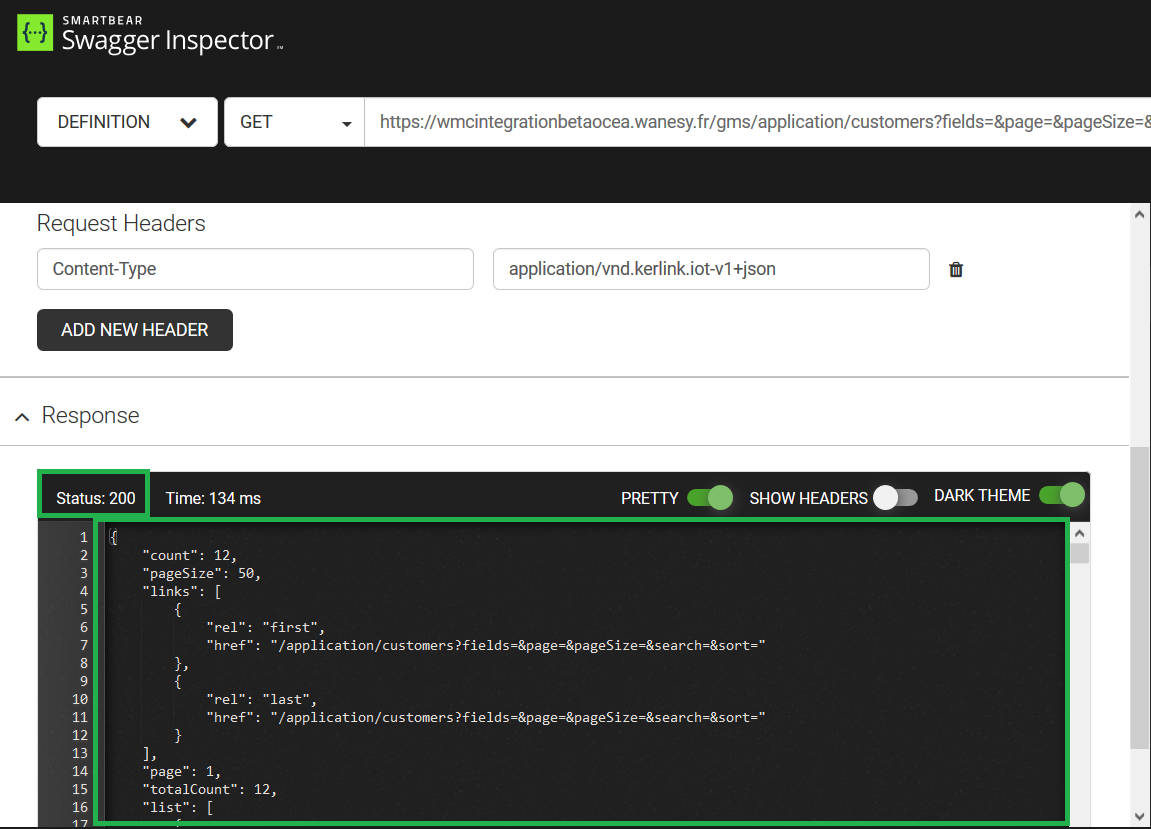
Task: Click the Swagger Inspector logo icon
Action: click(35, 33)
